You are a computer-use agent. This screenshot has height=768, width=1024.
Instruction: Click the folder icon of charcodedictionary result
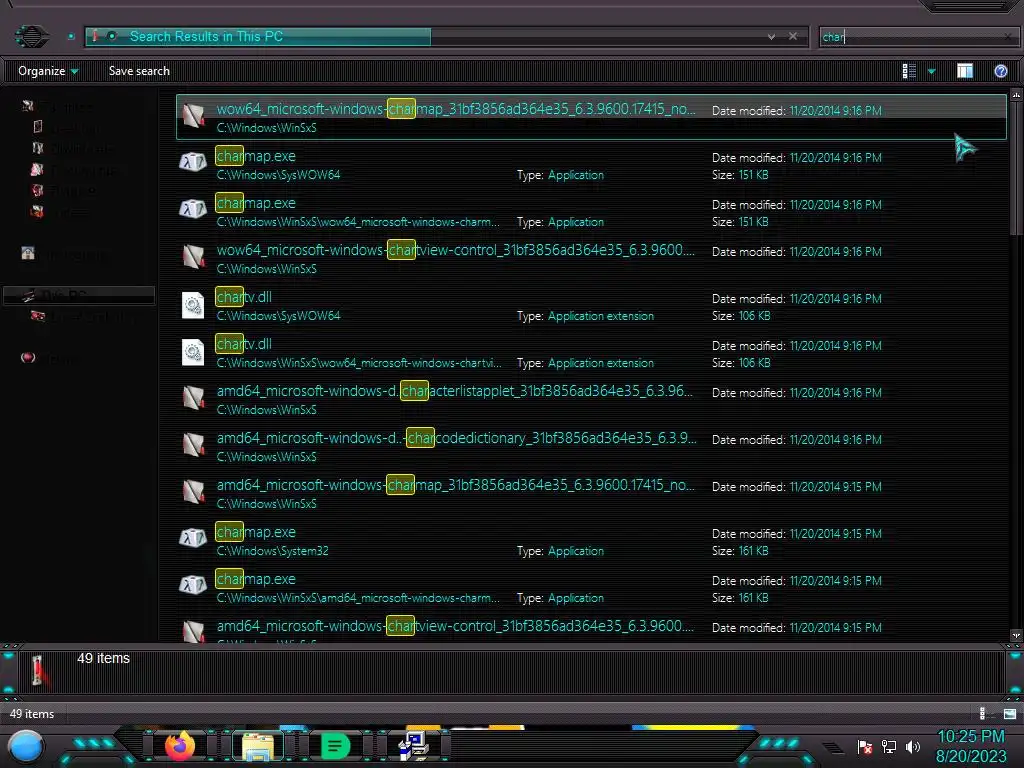193,445
